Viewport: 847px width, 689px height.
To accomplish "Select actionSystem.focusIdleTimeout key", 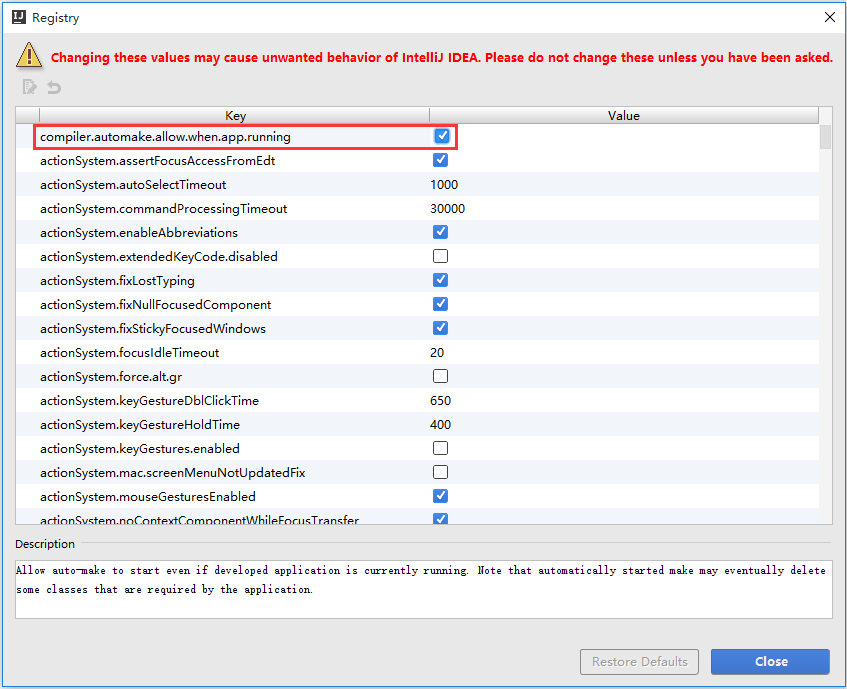I will pyautogui.click(x=130, y=353).
